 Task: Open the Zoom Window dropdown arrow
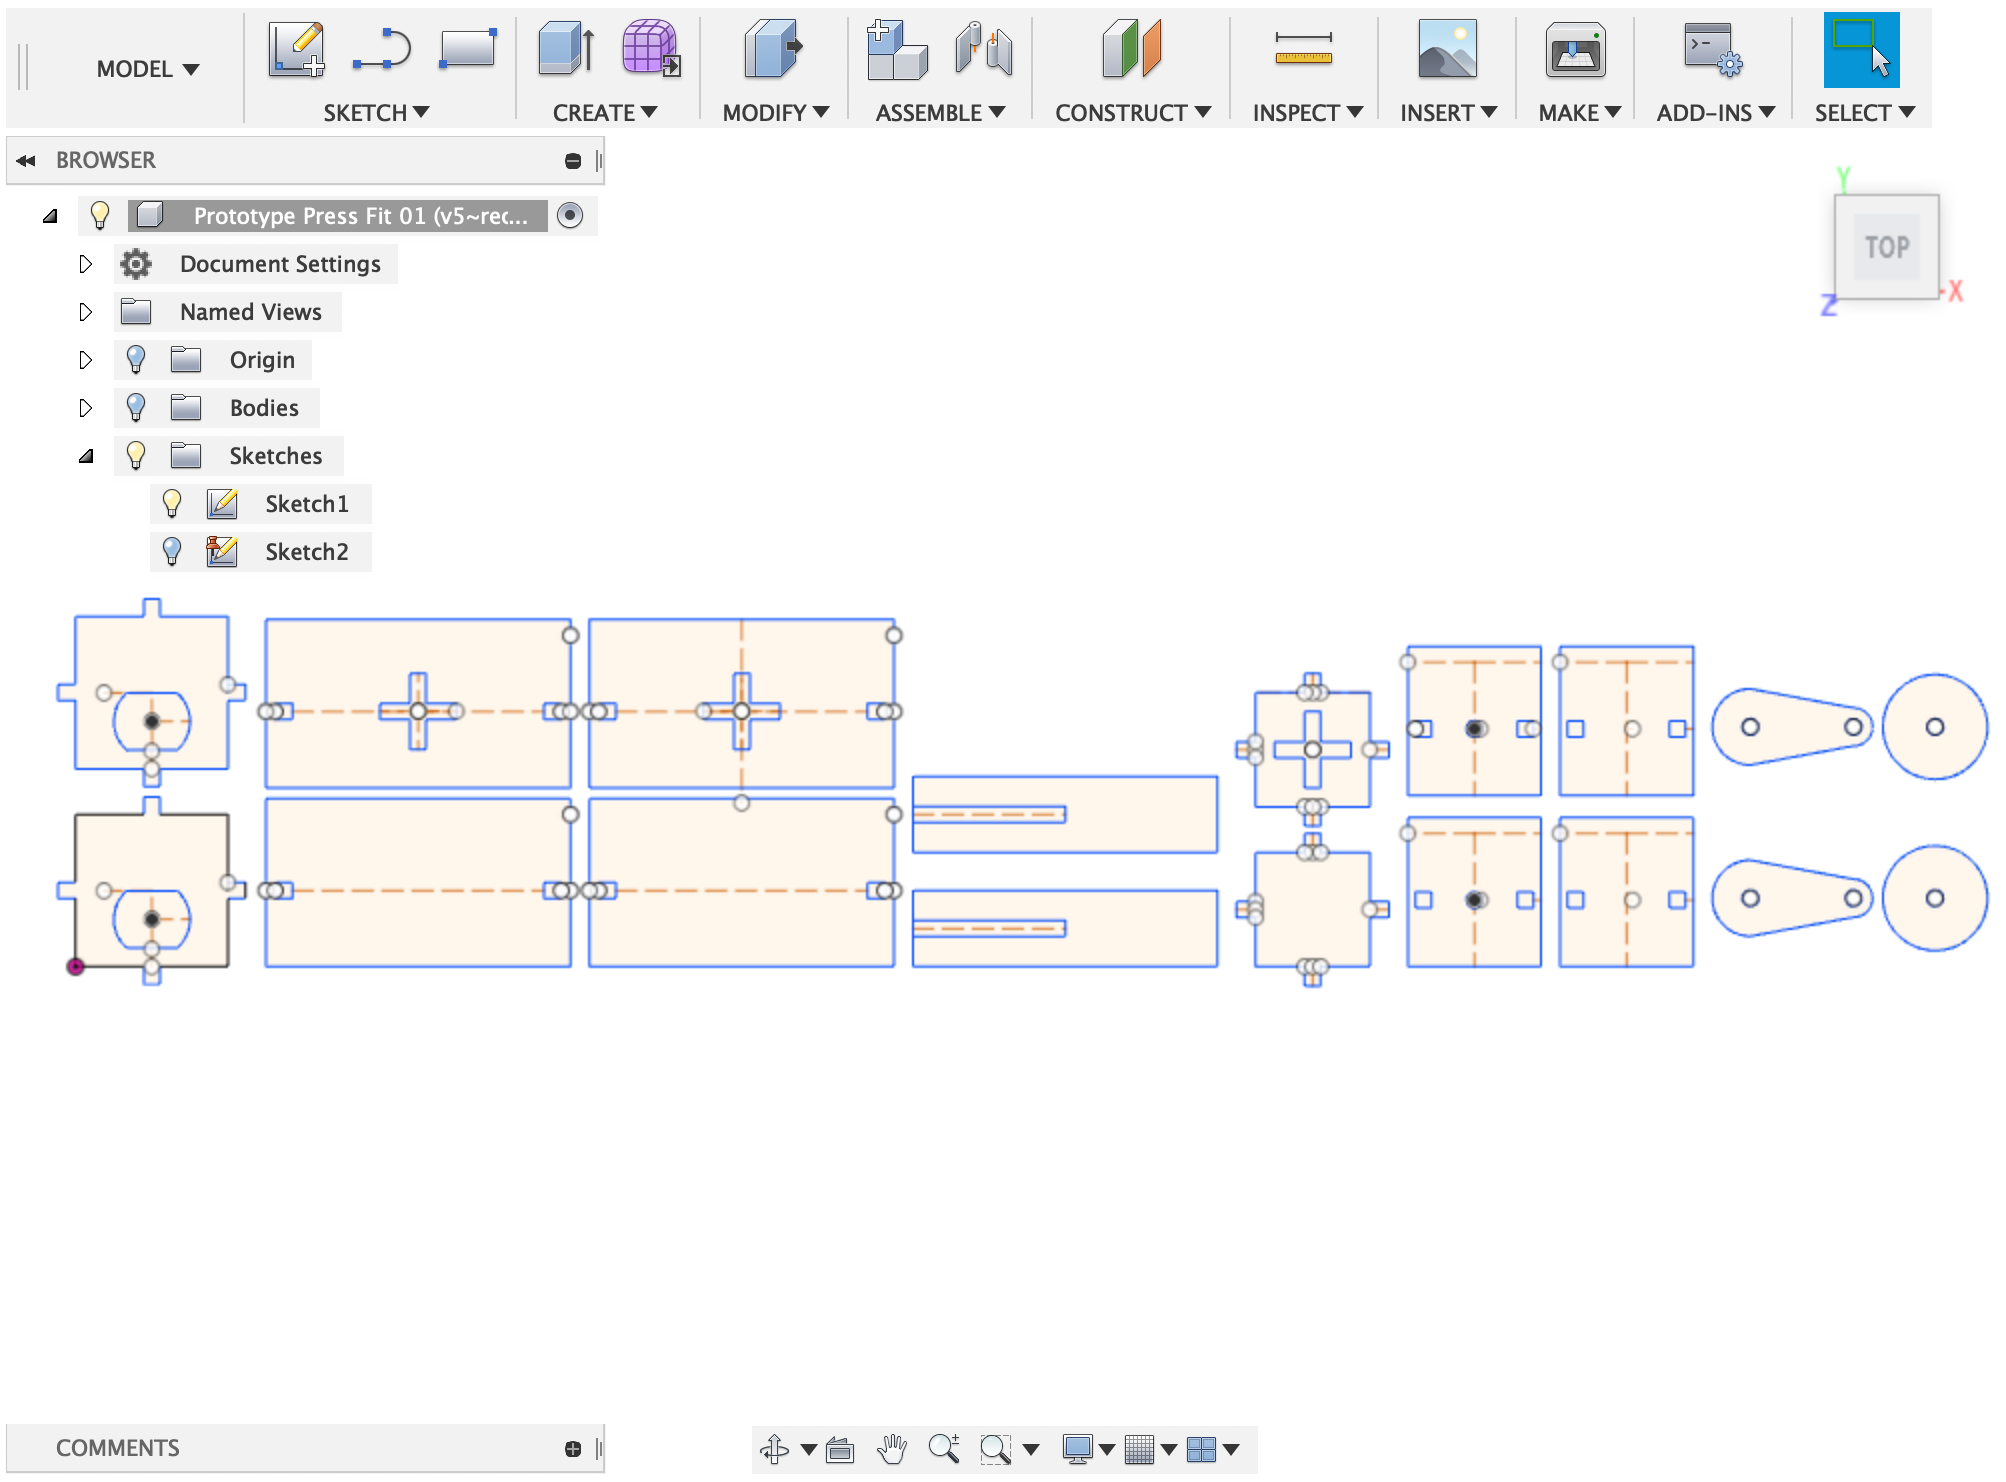tap(1031, 1449)
